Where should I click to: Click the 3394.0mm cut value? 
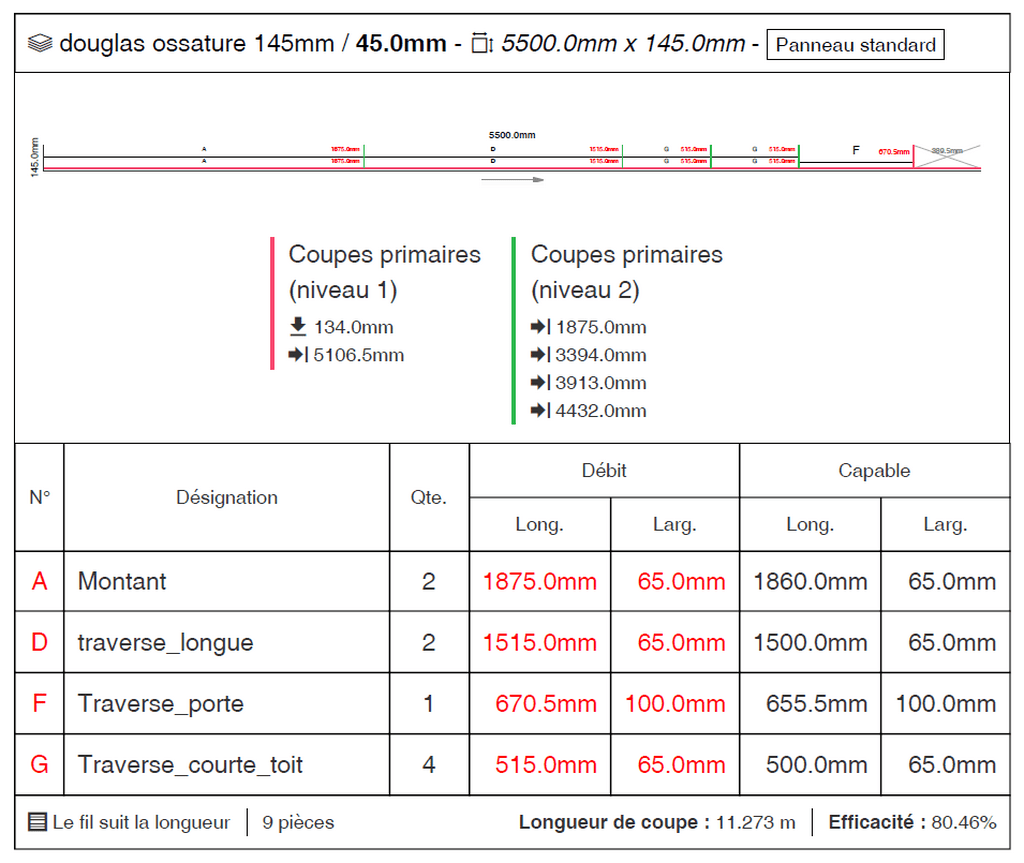pos(601,355)
